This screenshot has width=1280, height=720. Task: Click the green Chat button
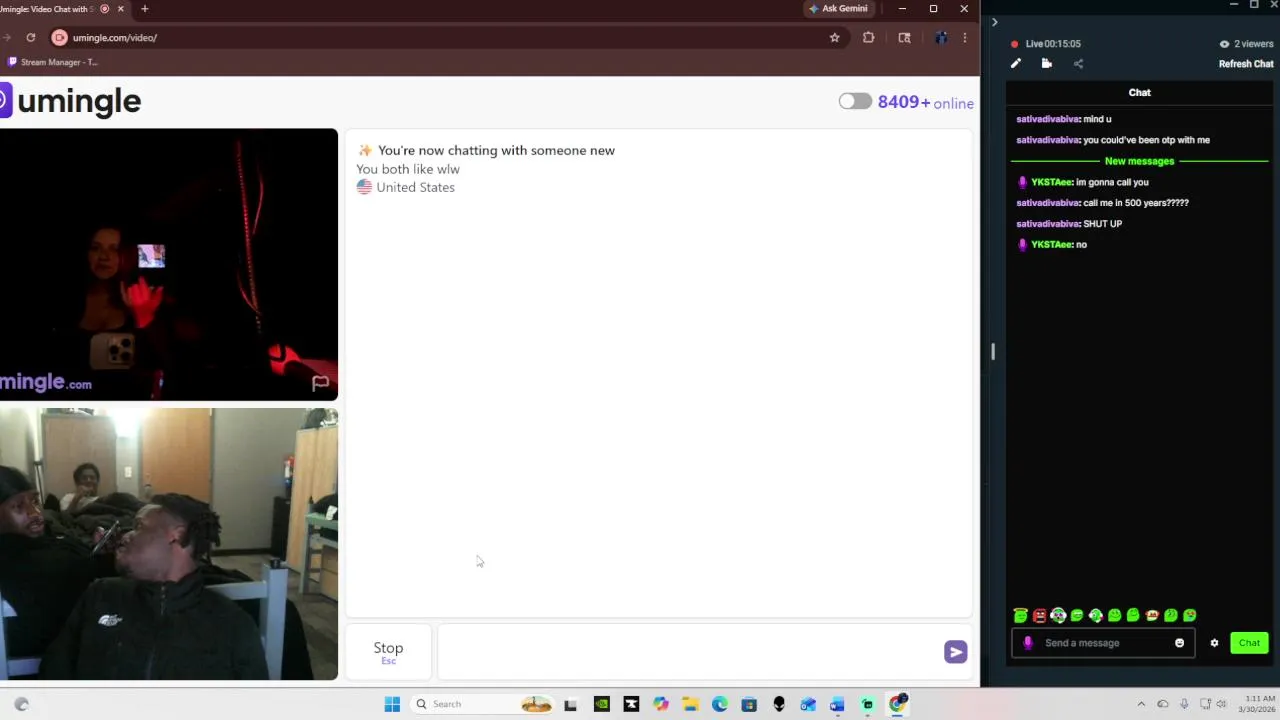click(x=1249, y=643)
